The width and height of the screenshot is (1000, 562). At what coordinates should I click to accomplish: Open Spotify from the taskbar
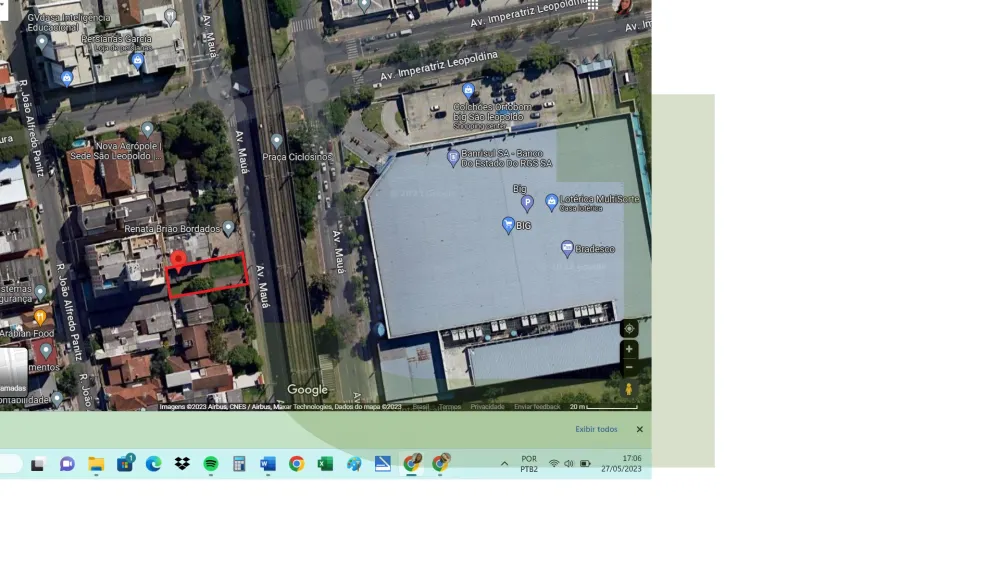click(211, 464)
